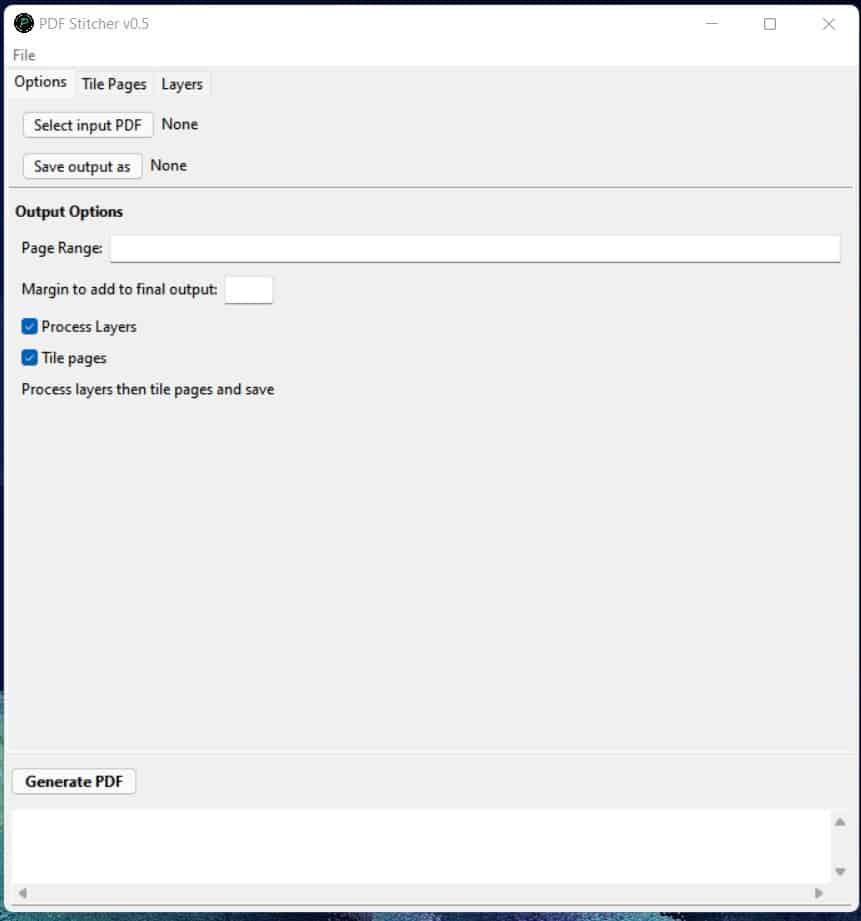861x921 pixels.
Task: Minimize the PDF Stitcher window
Action: coord(711,24)
